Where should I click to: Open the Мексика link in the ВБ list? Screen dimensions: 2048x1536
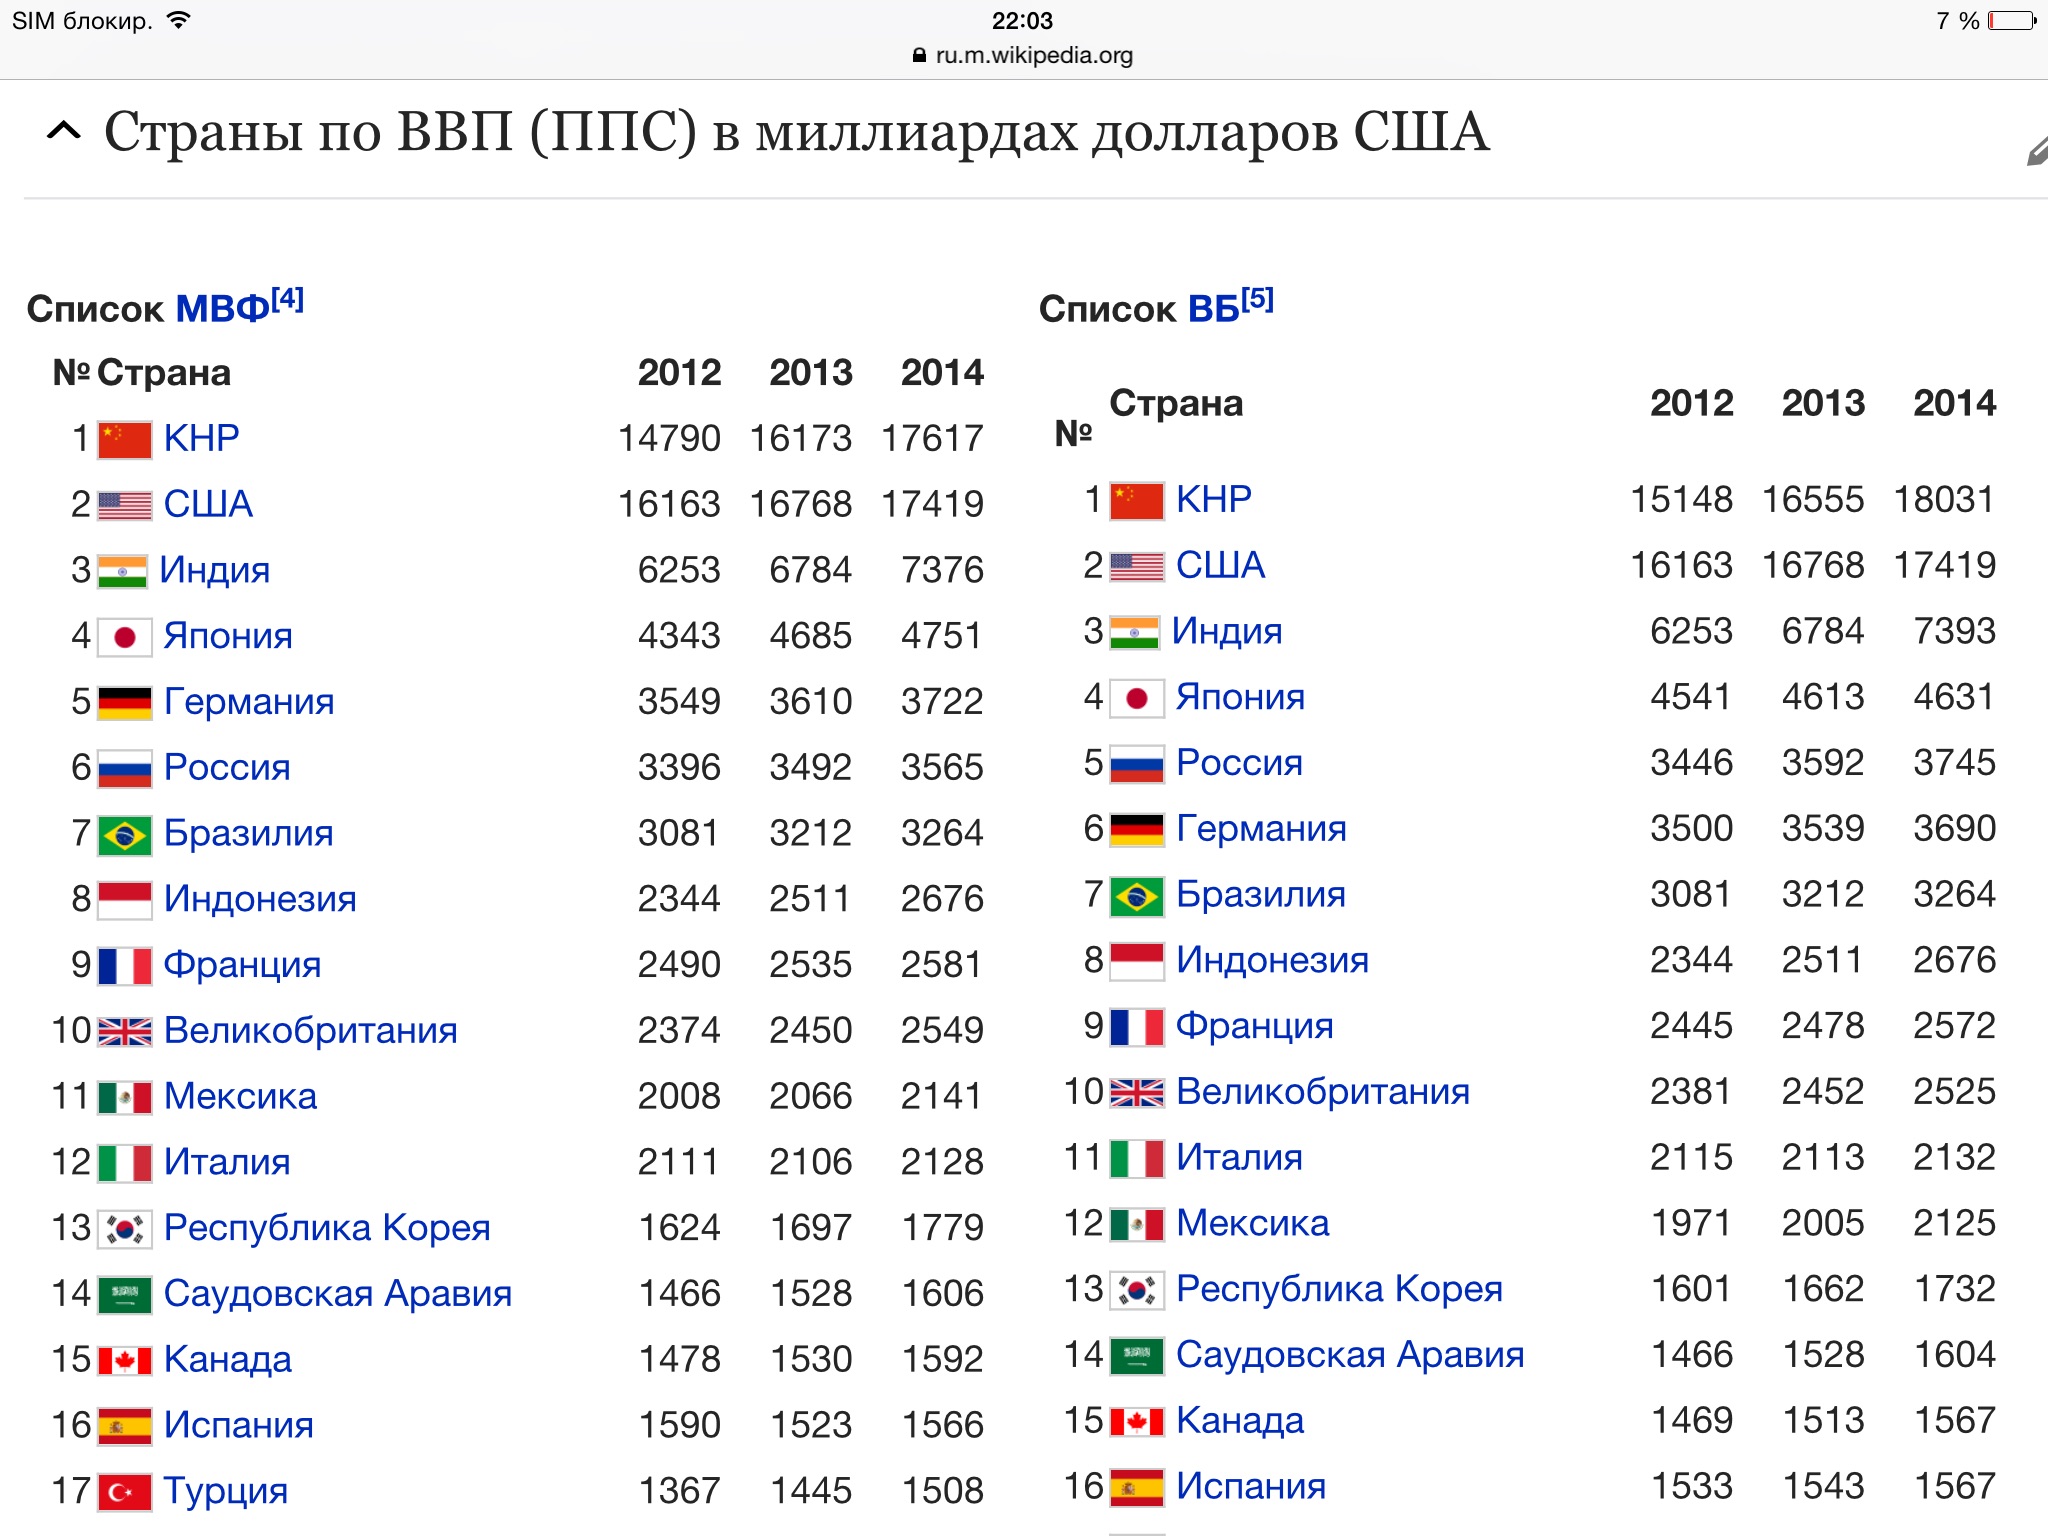1252,1224
